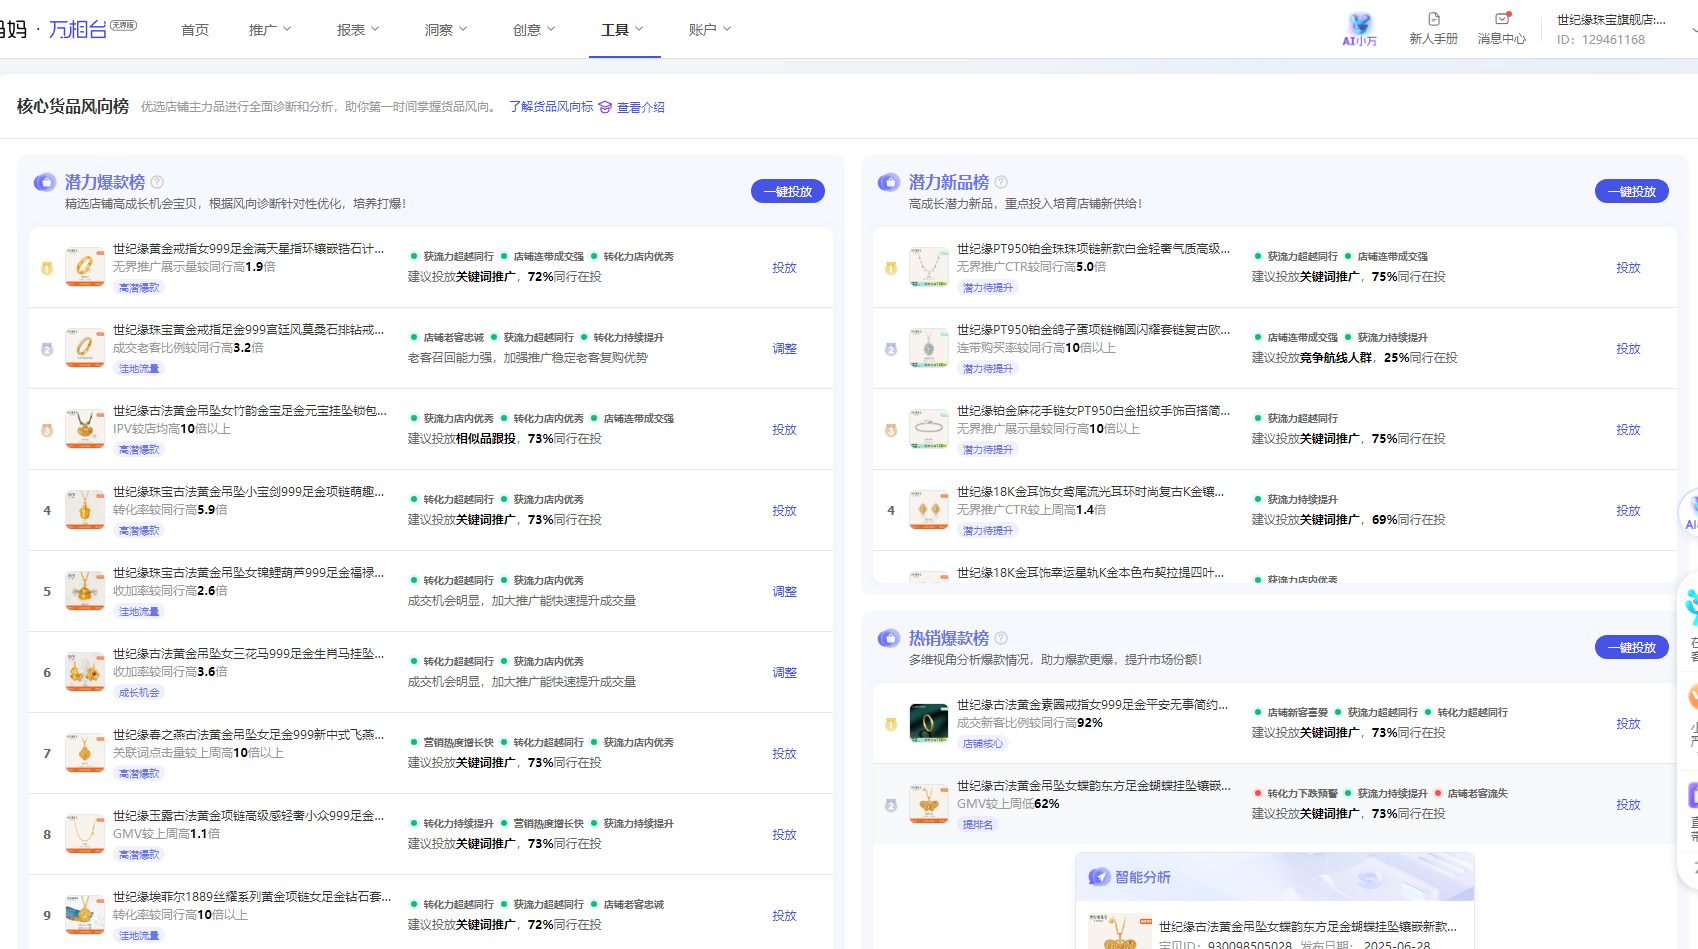1698x949 pixels.
Task: Expand the 推广 dropdown menu
Action: pyautogui.click(x=270, y=30)
